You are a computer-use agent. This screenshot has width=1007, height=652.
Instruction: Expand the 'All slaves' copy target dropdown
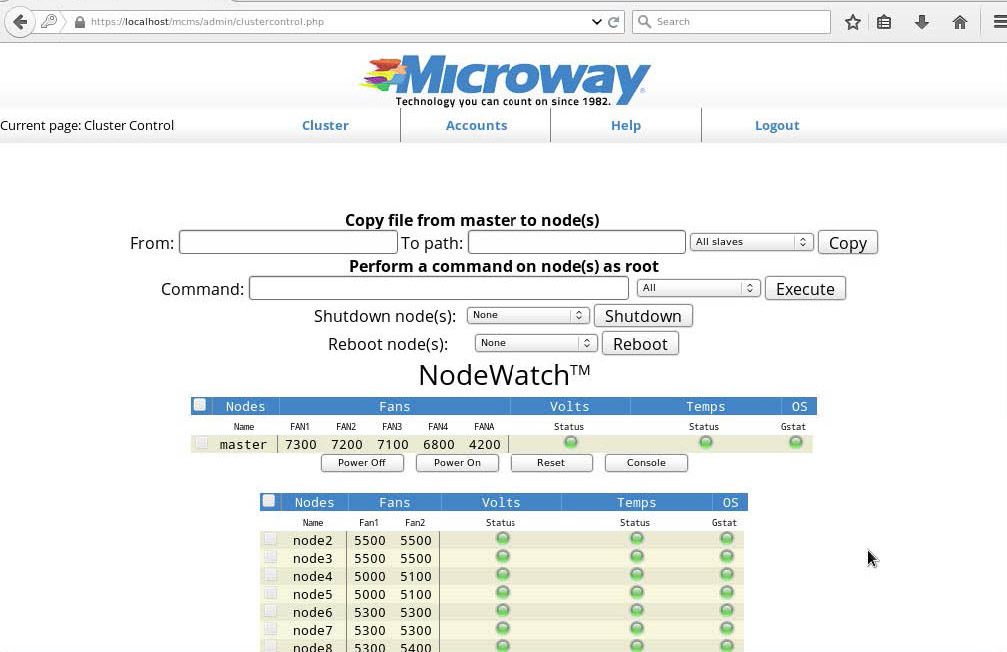[x=751, y=242]
